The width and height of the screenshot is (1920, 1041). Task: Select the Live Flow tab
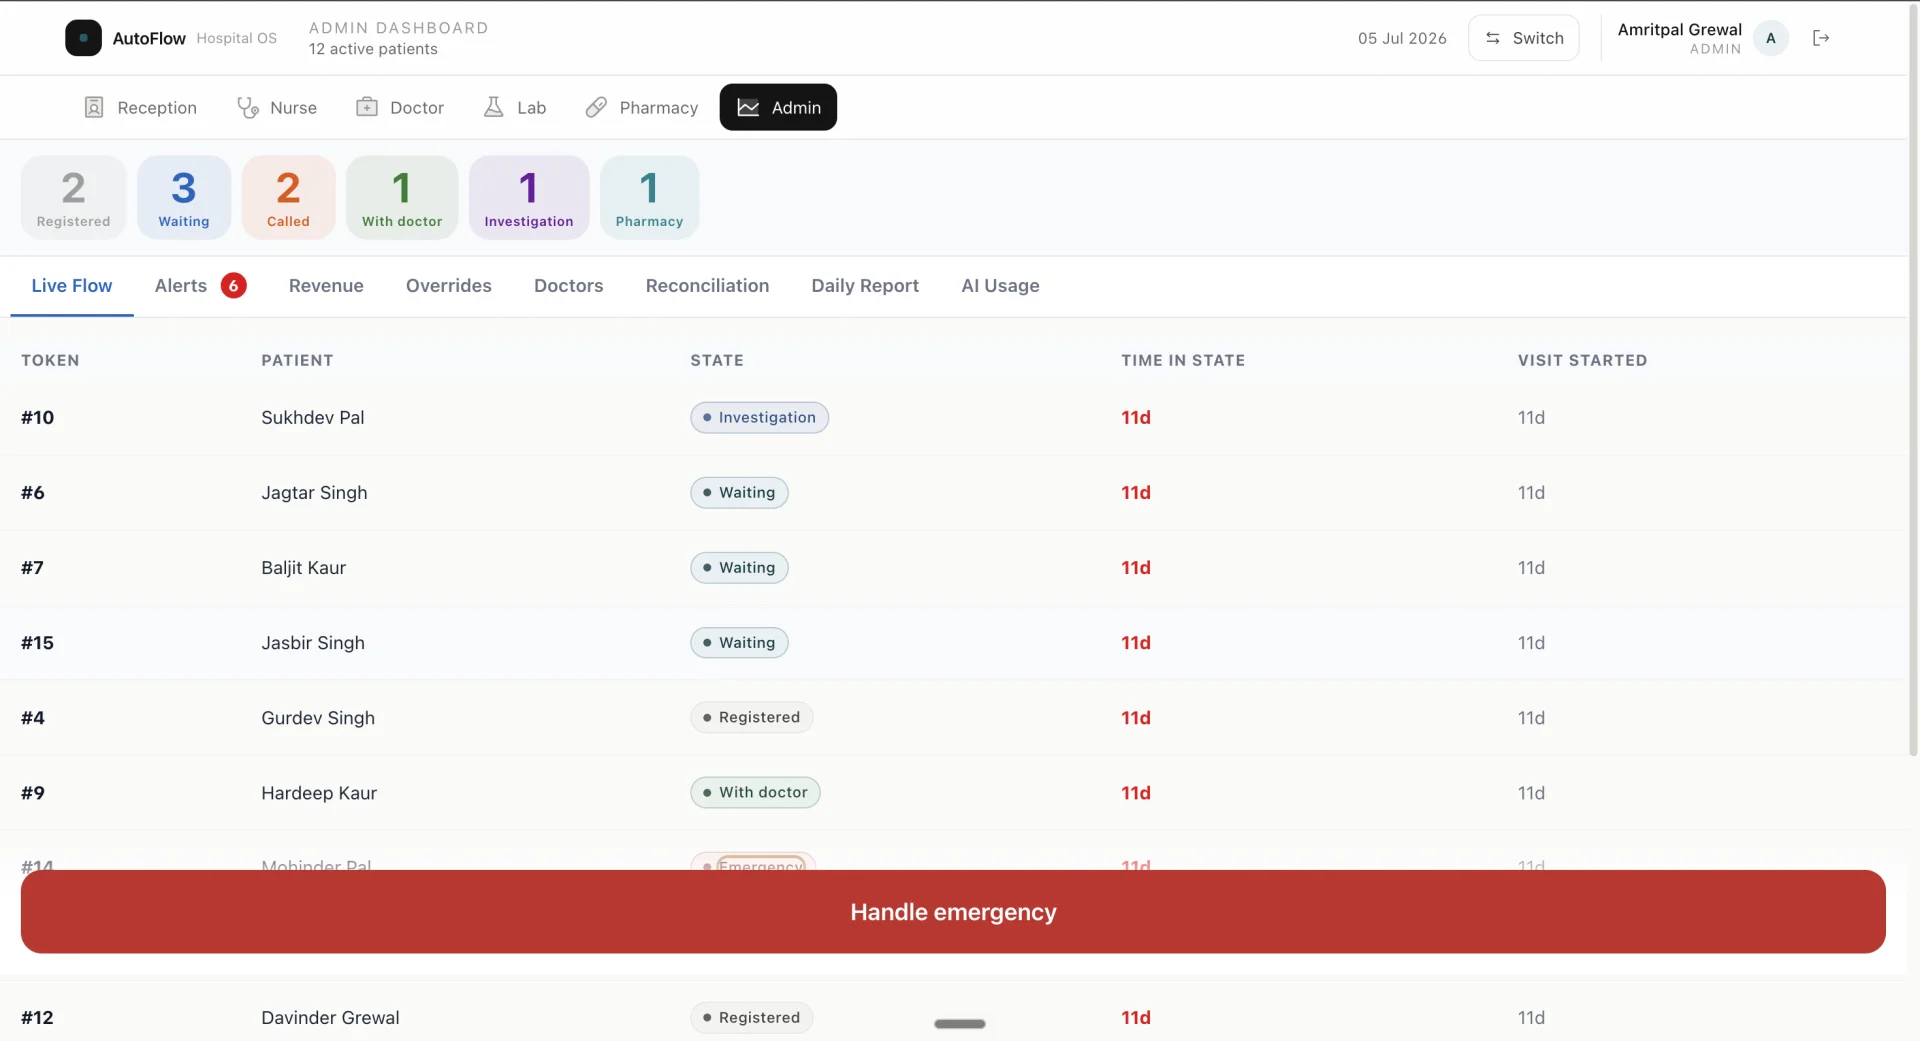tap(72, 286)
